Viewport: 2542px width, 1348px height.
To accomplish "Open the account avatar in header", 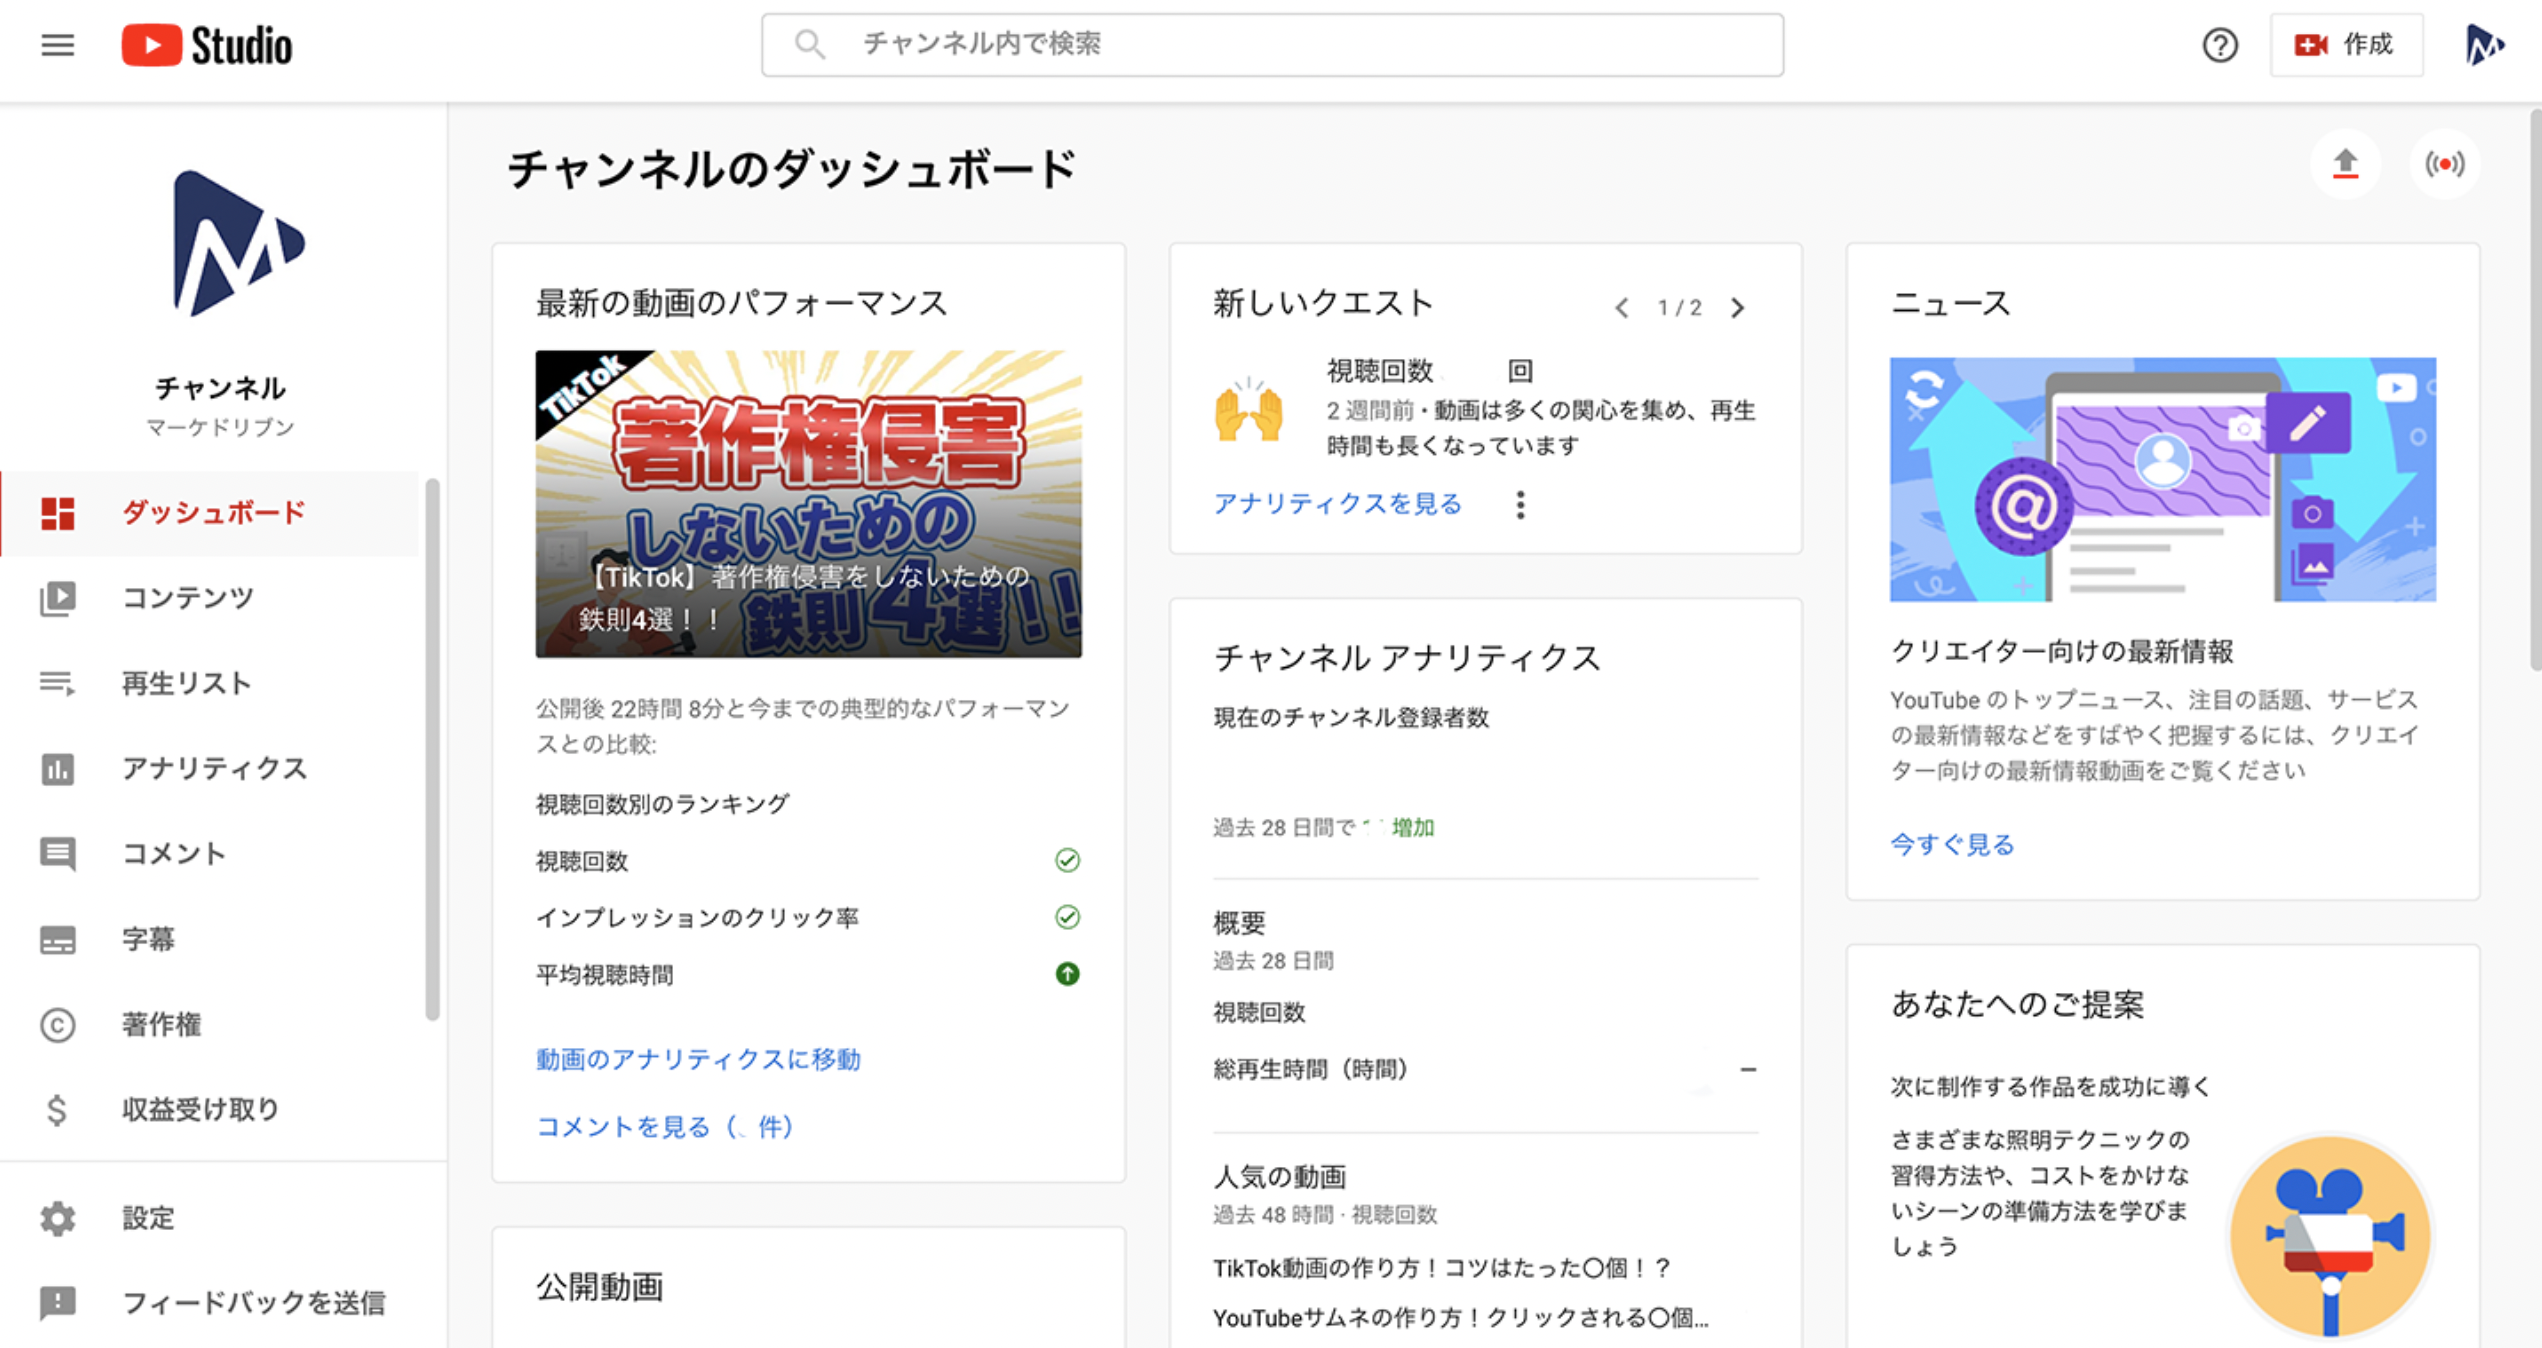I will [x=2483, y=45].
